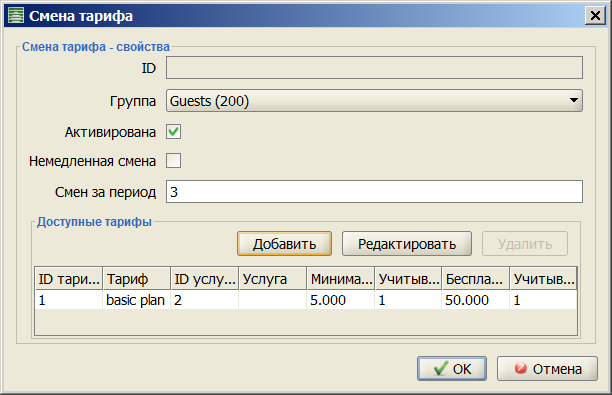Sort by the ID услу... column header
Image resolution: width=612 pixels, height=395 pixels.
tap(205, 279)
